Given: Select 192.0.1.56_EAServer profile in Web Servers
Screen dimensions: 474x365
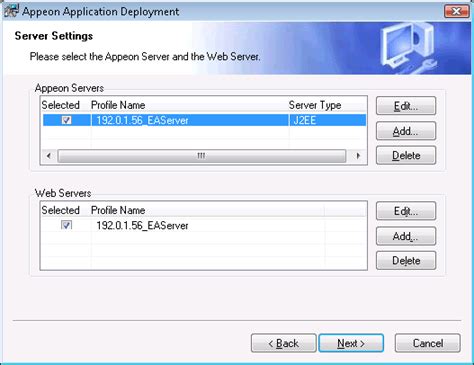Looking at the screenshot, I should click(x=142, y=226).
